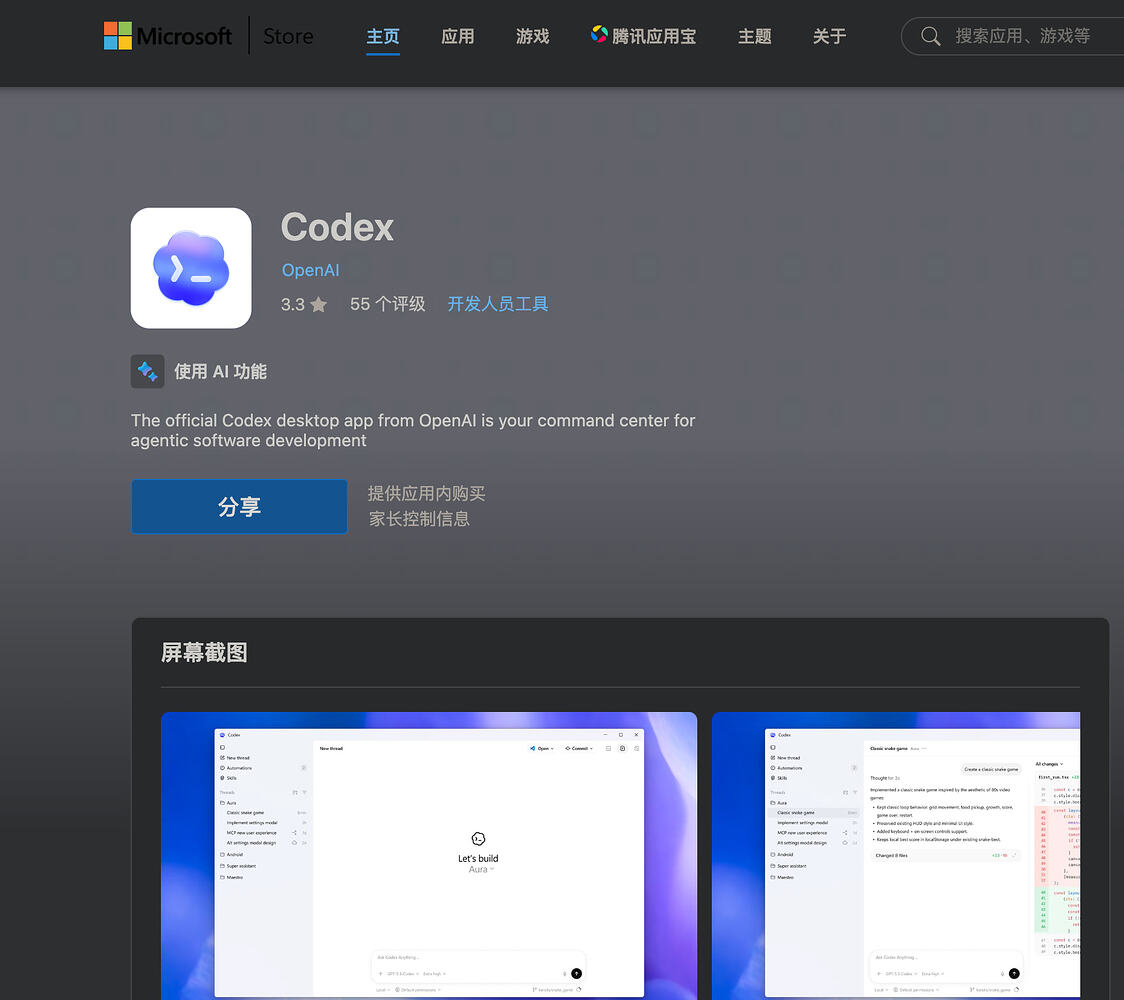1124x1000 pixels.
Task: Click the AI sparkle icon
Action: (x=148, y=371)
